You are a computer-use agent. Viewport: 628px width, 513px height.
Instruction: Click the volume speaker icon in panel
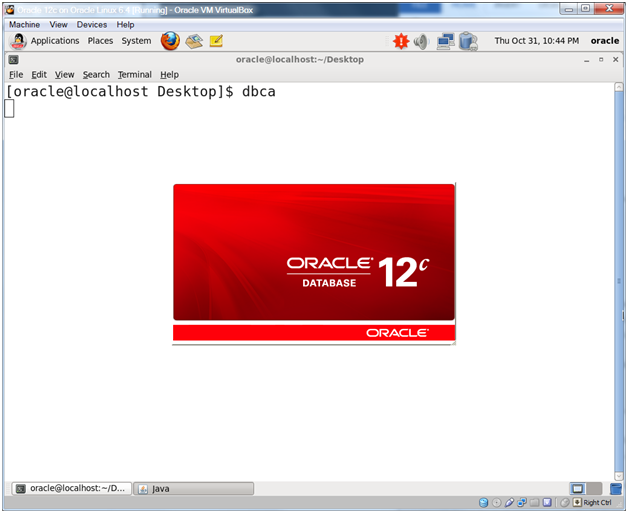421,41
